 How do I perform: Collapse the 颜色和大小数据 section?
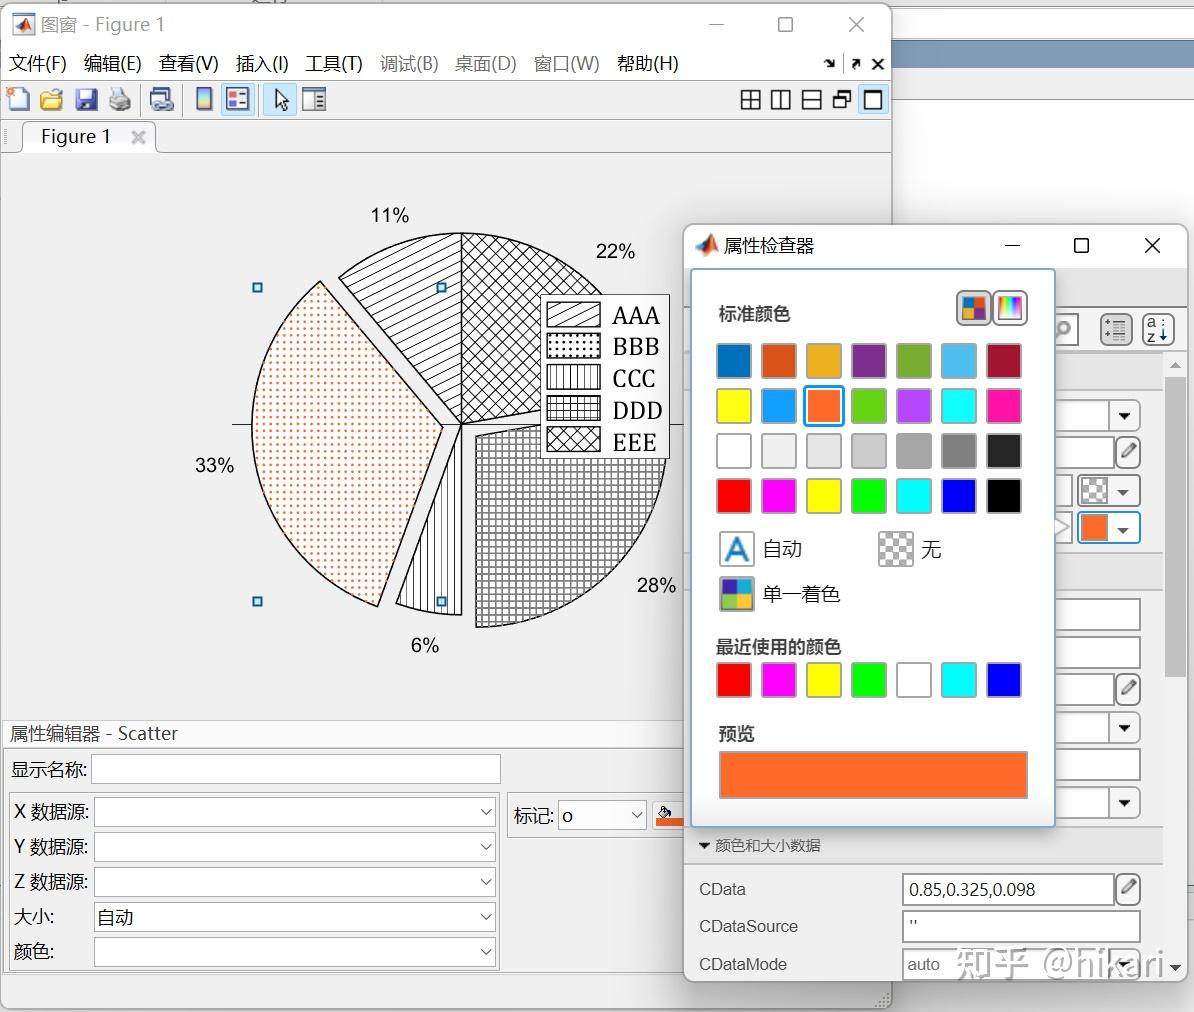(704, 845)
